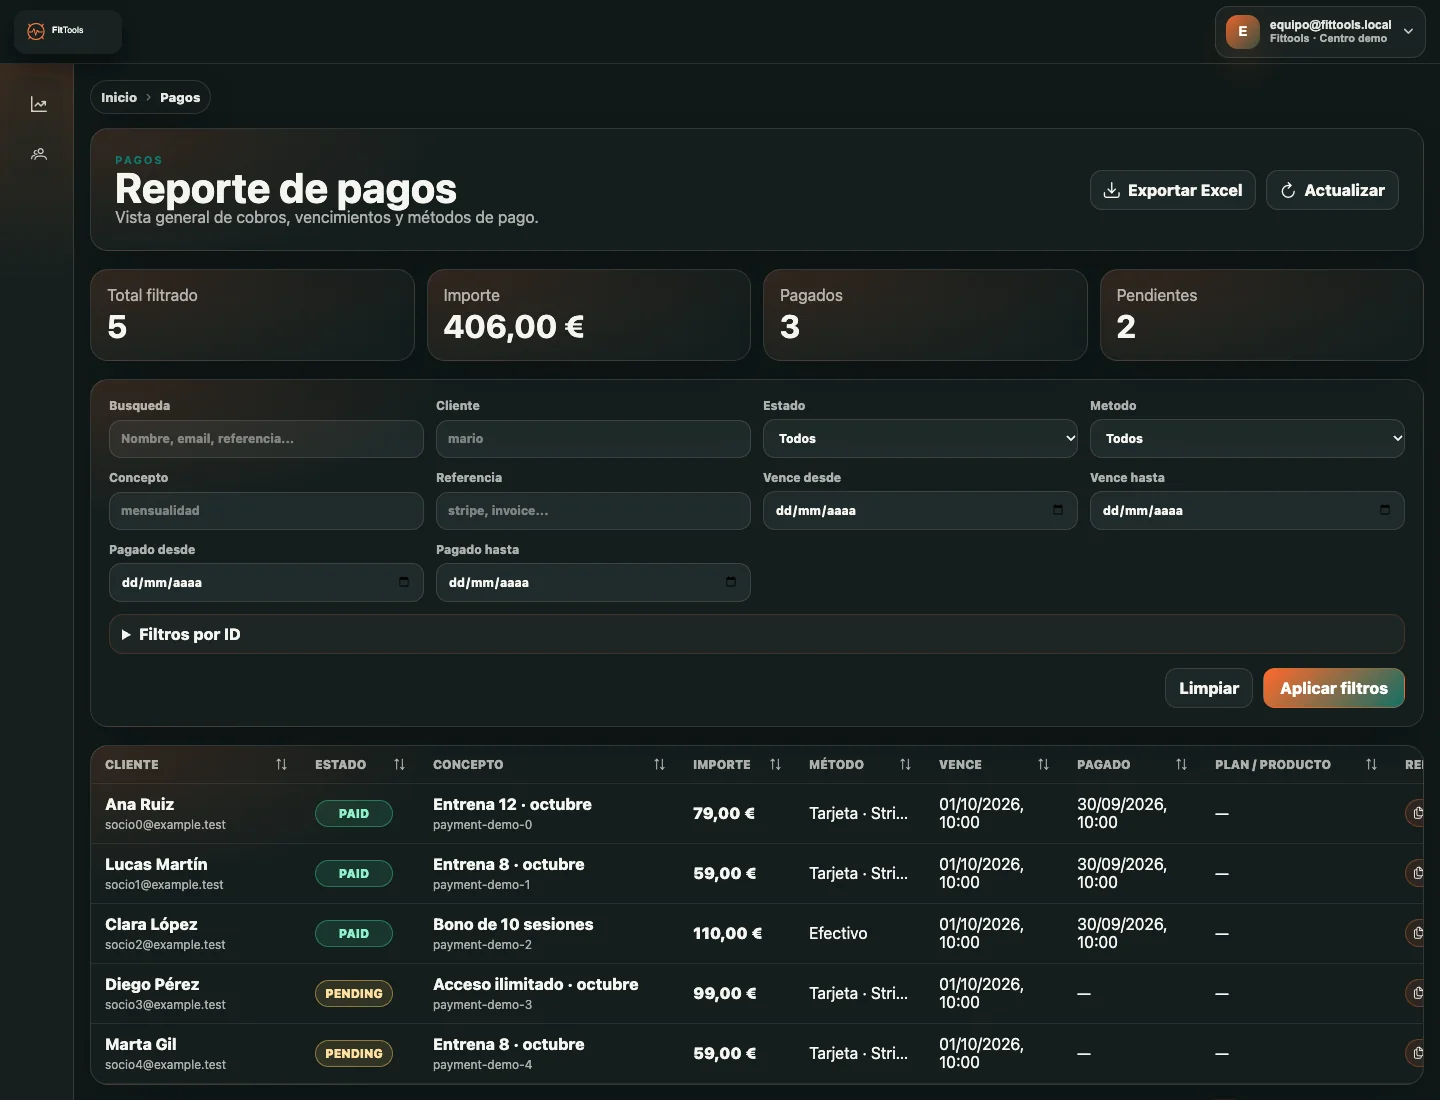Viewport: 1440px width, 1100px height.
Task: Click action icon in Clara López row
Action: (x=1415, y=933)
